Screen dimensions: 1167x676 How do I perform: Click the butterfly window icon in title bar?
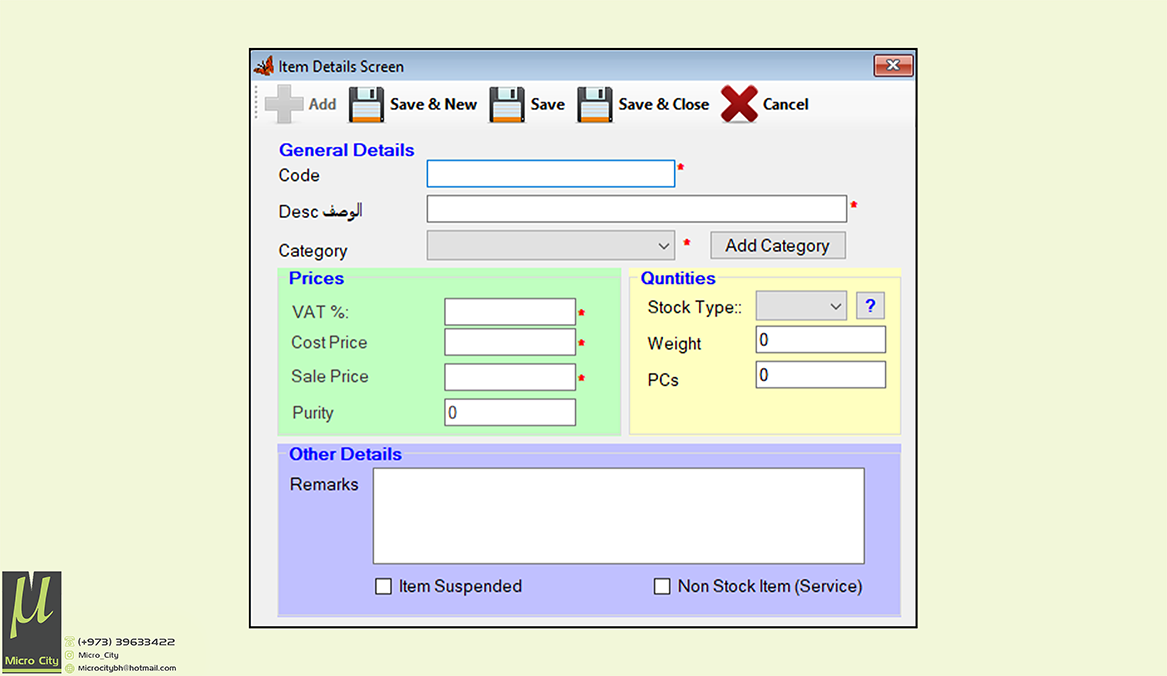[x=264, y=66]
